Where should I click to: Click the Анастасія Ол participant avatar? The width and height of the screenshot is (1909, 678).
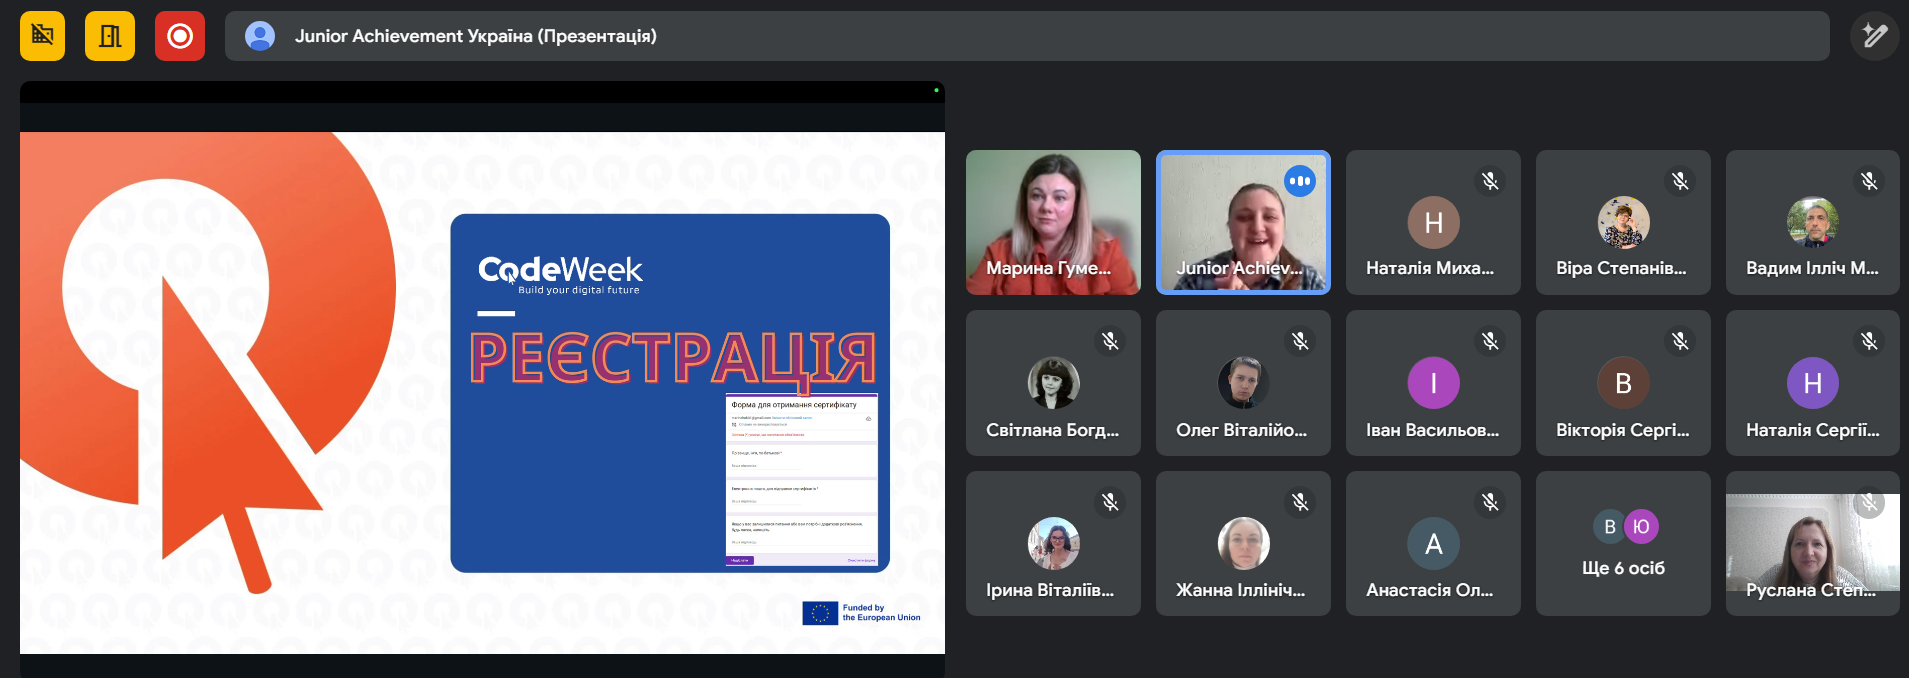pyautogui.click(x=1433, y=544)
